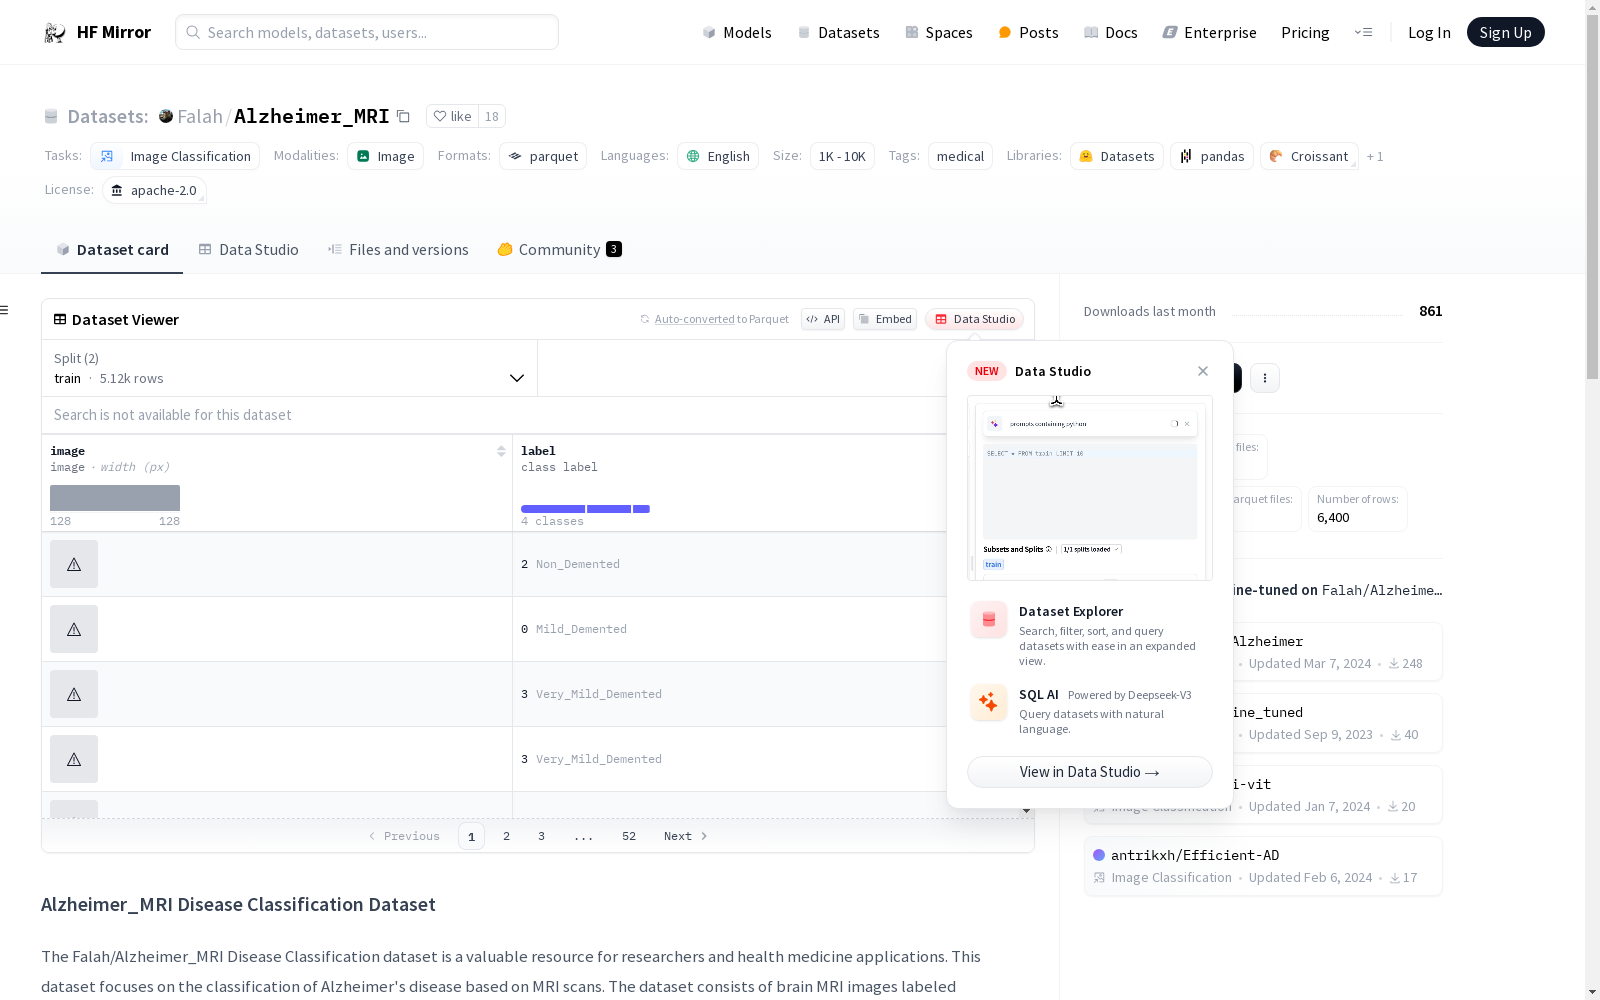Open the Community tab
This screenshot has width=1600, height=1000.
[559, 250]
